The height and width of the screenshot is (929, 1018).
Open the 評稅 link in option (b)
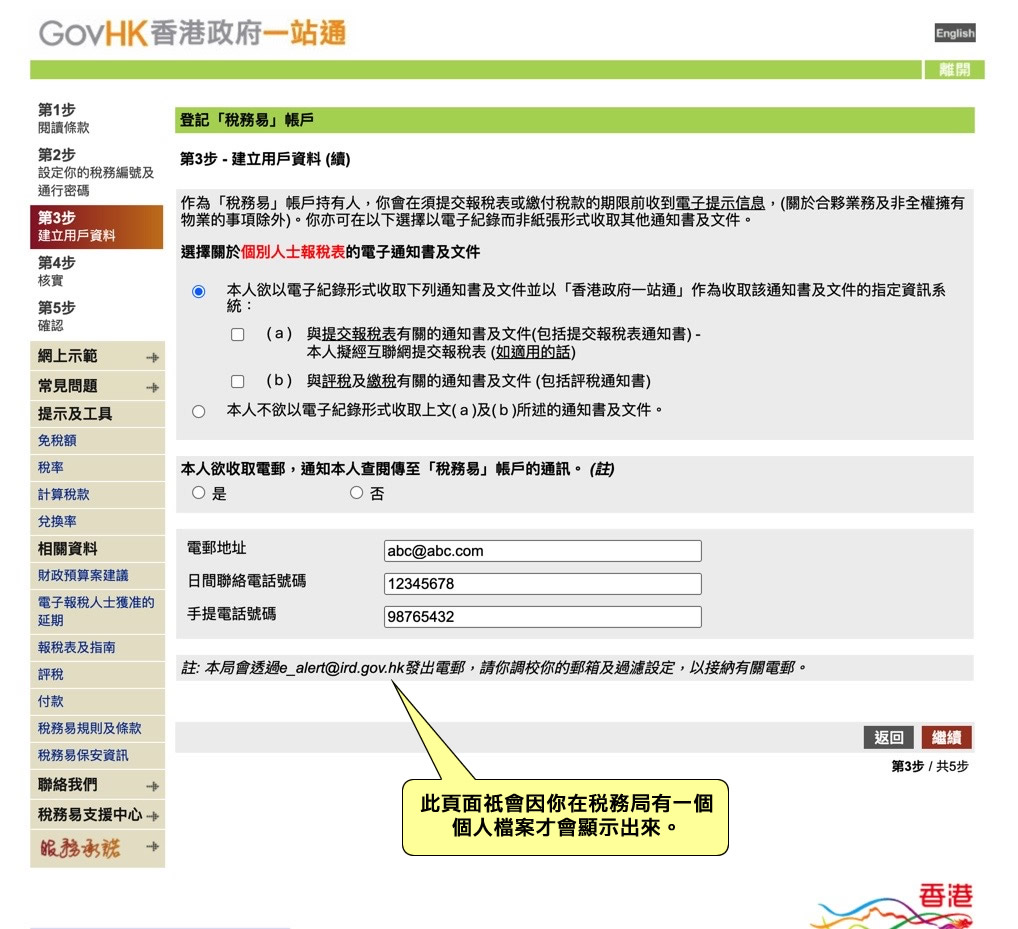point(337,380)
